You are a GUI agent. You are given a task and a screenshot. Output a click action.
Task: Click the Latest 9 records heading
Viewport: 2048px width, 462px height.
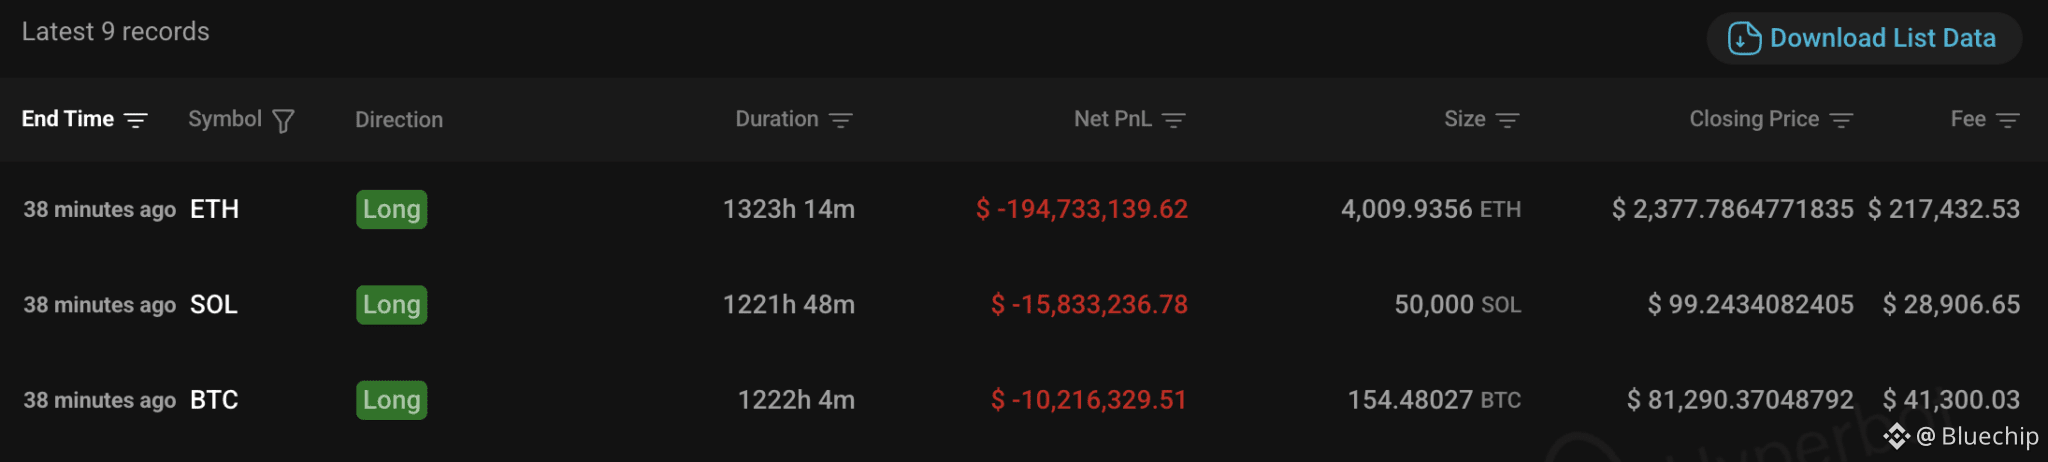pyautogui.click(x=116, y=32)
